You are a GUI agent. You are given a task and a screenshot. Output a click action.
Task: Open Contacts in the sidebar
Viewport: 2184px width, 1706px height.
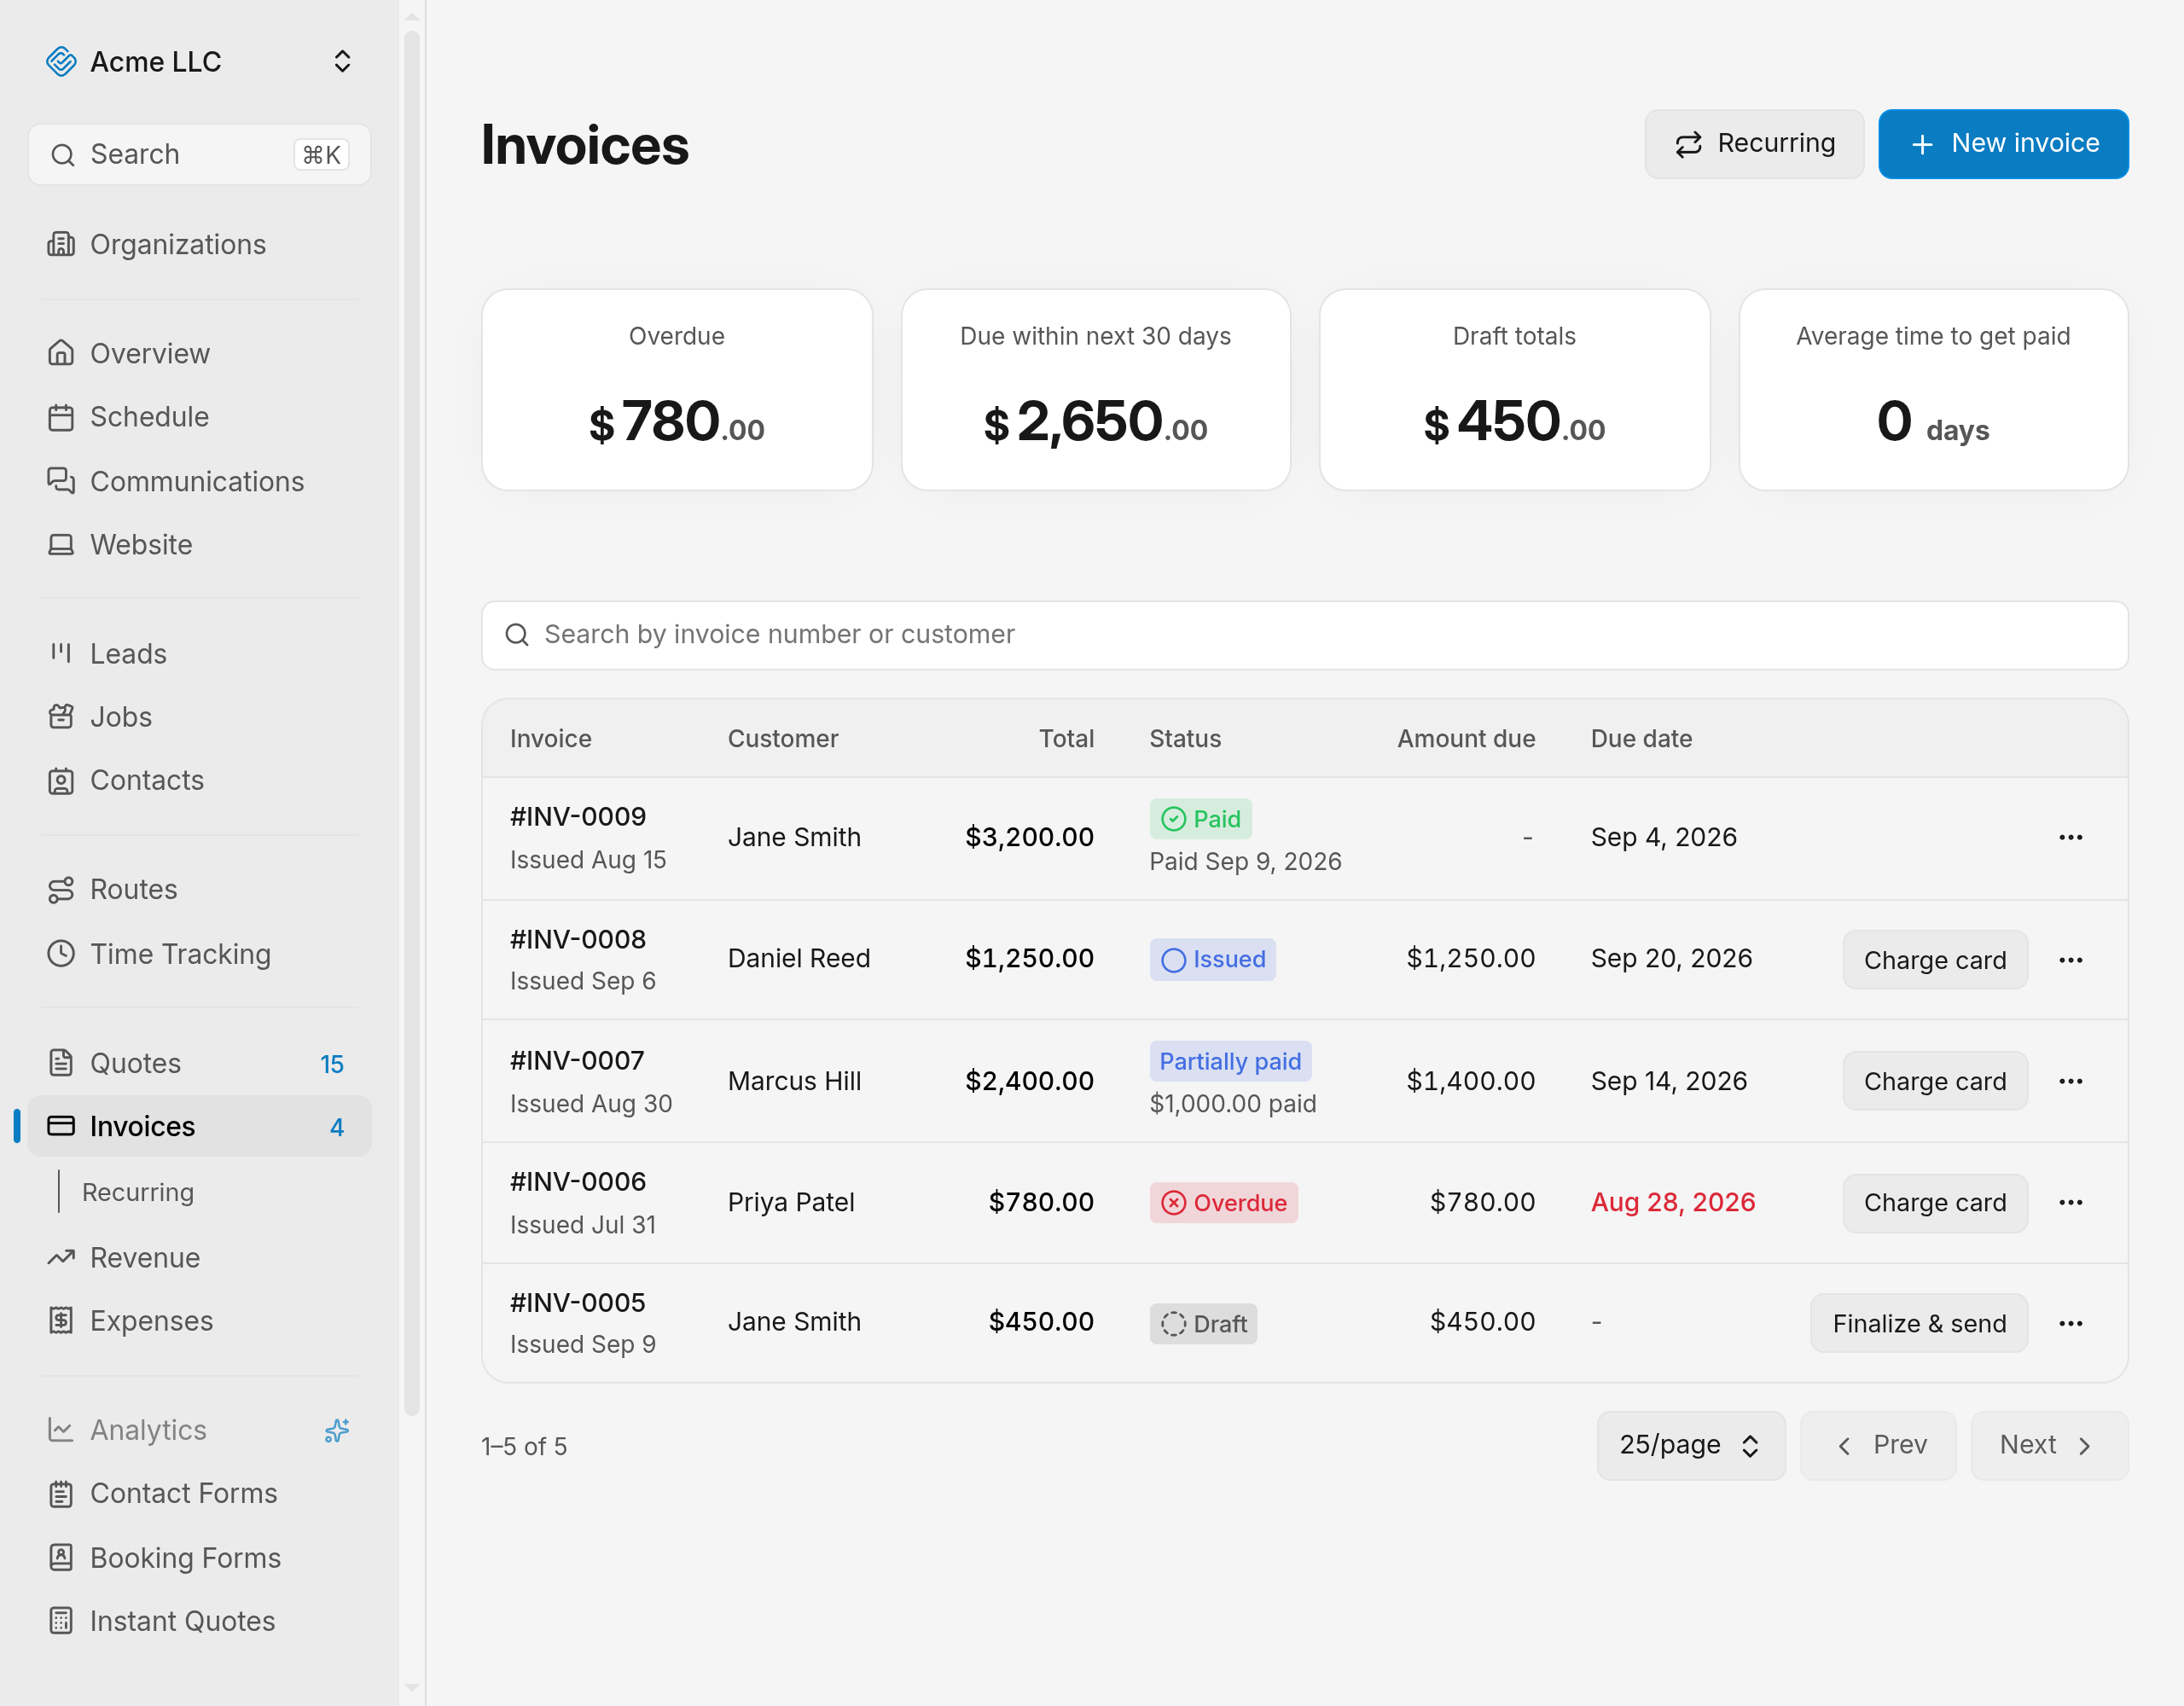click(x=199, y=780)
